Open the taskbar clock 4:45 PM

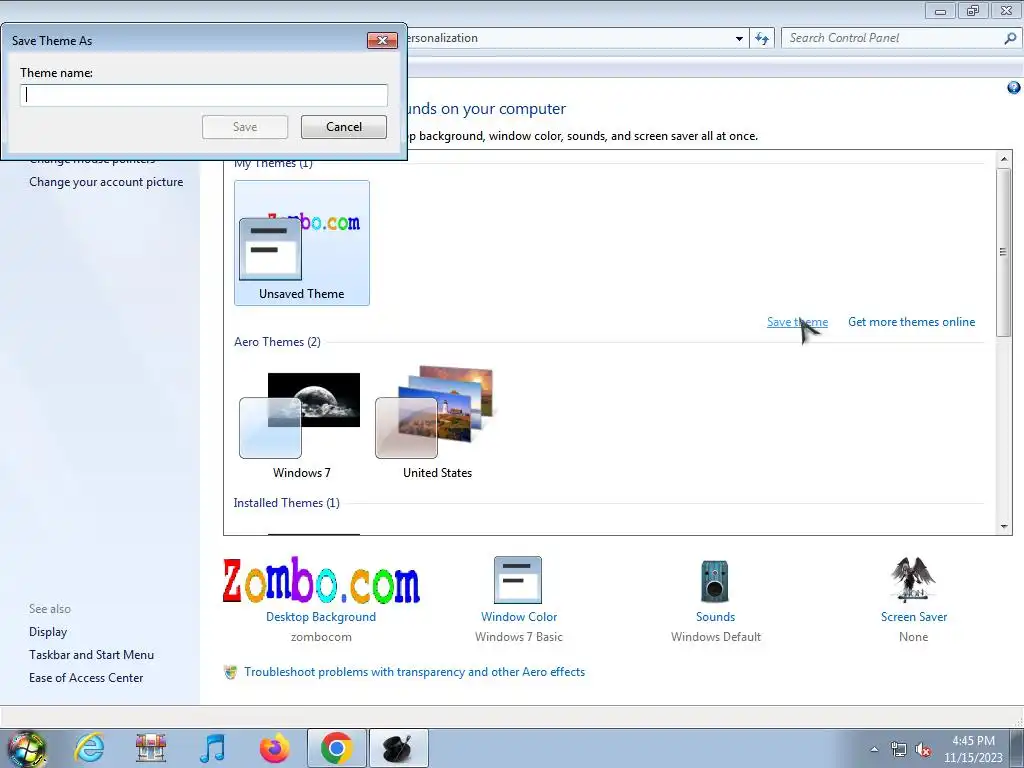pyautogui.click(x=973, y=748)
